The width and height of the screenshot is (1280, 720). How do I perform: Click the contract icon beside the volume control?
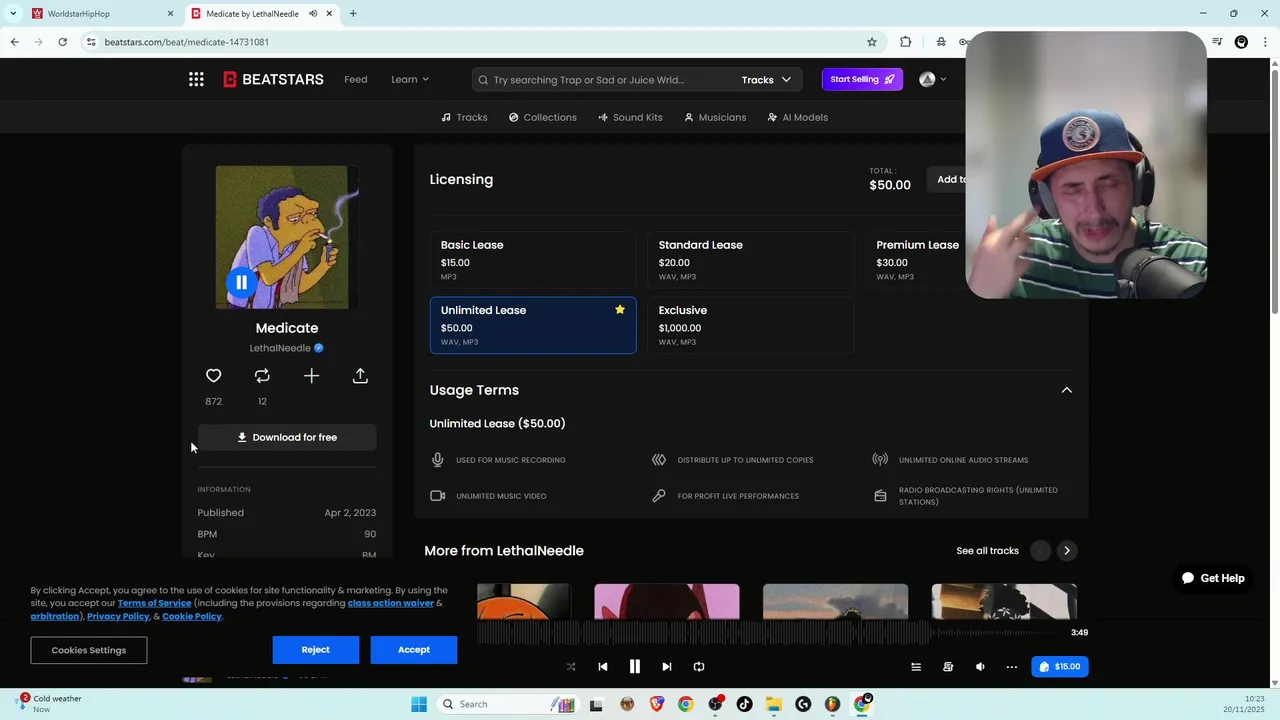click(948, 667)
